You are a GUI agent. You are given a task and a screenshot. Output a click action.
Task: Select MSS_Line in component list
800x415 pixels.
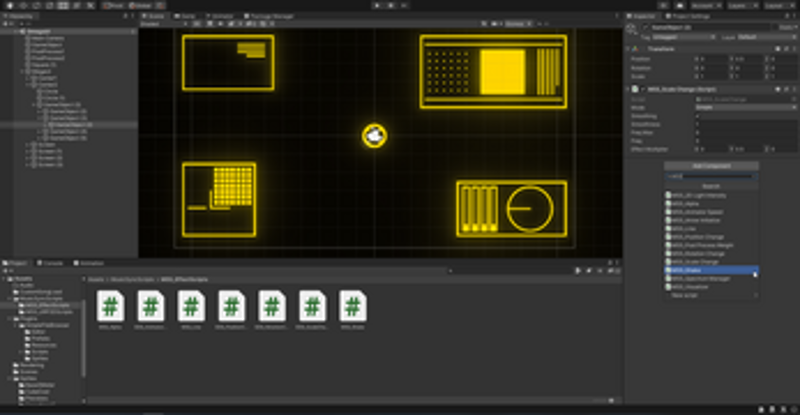[711, 229]
